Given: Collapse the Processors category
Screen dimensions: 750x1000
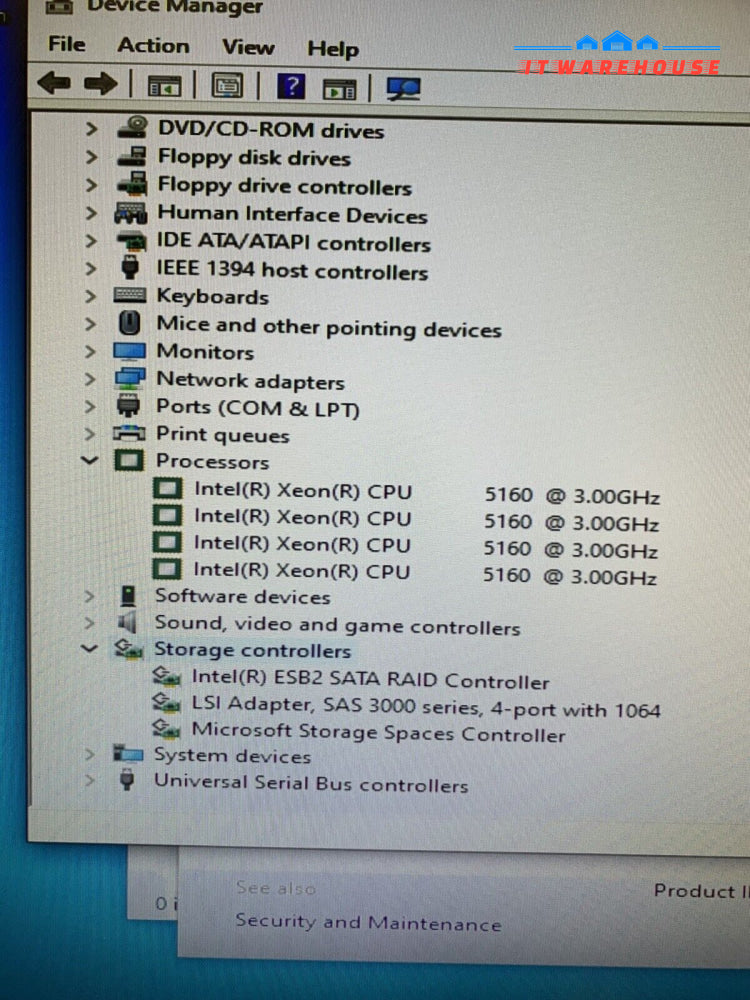Looking at the screenshot, I should tap(90, 461).
